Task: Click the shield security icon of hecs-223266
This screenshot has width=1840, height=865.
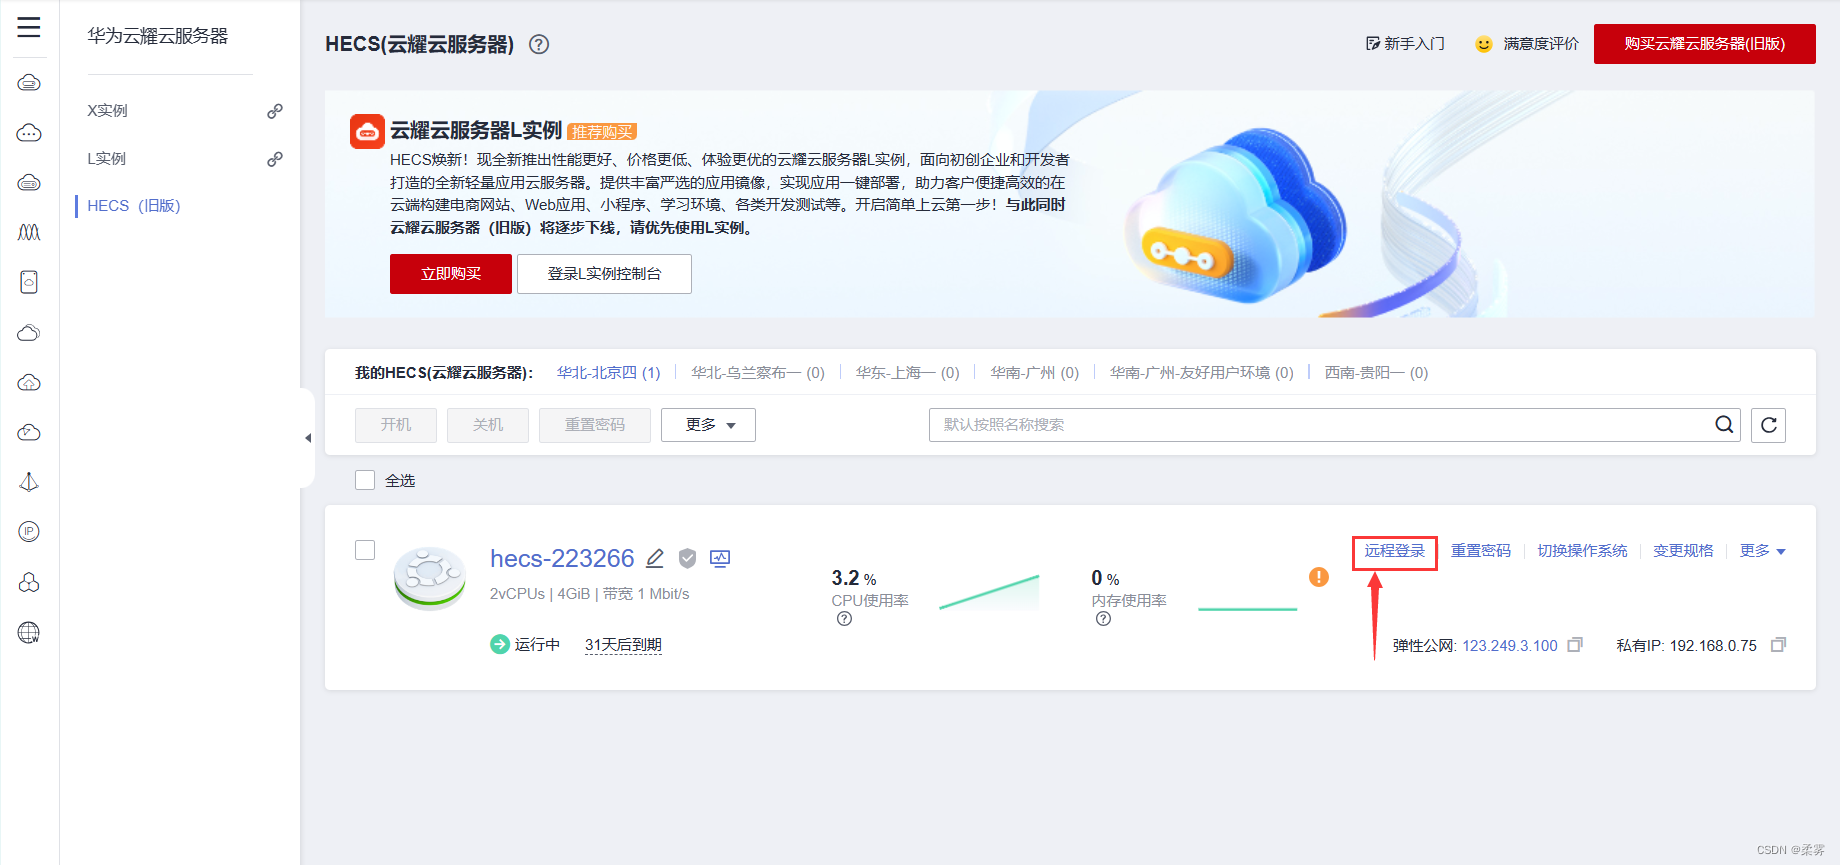Action: [687, 558]
